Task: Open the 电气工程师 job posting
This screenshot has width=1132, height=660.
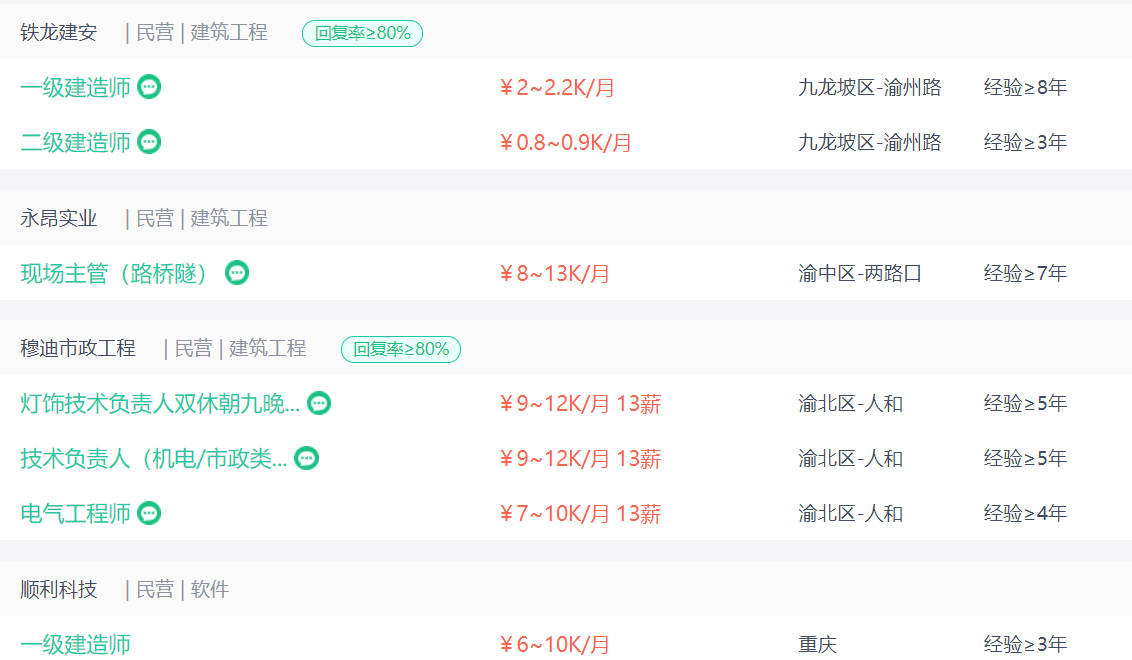Action: (x=75, y=513)
